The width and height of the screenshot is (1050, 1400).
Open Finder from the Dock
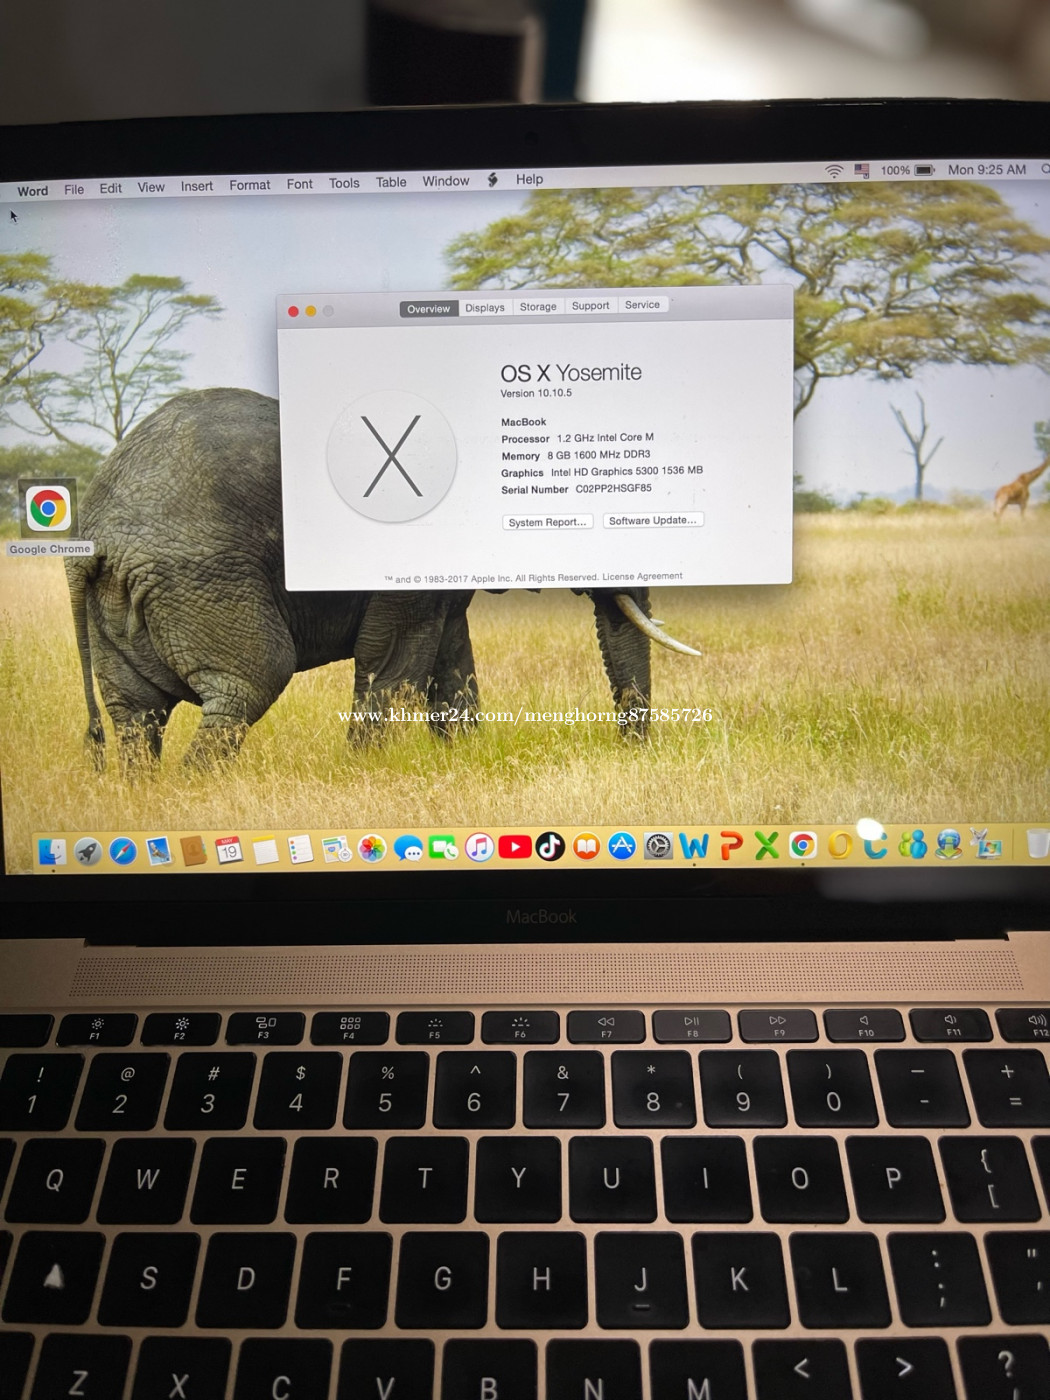51,852
